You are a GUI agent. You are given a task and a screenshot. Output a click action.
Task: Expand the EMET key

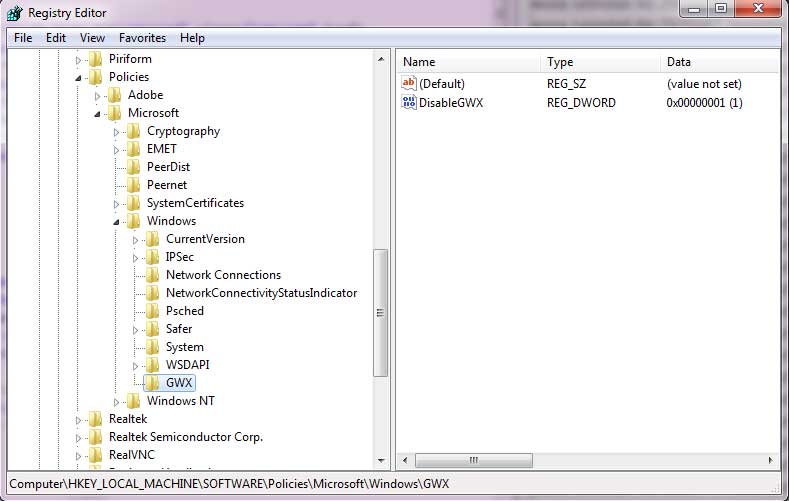pos(116,150)
